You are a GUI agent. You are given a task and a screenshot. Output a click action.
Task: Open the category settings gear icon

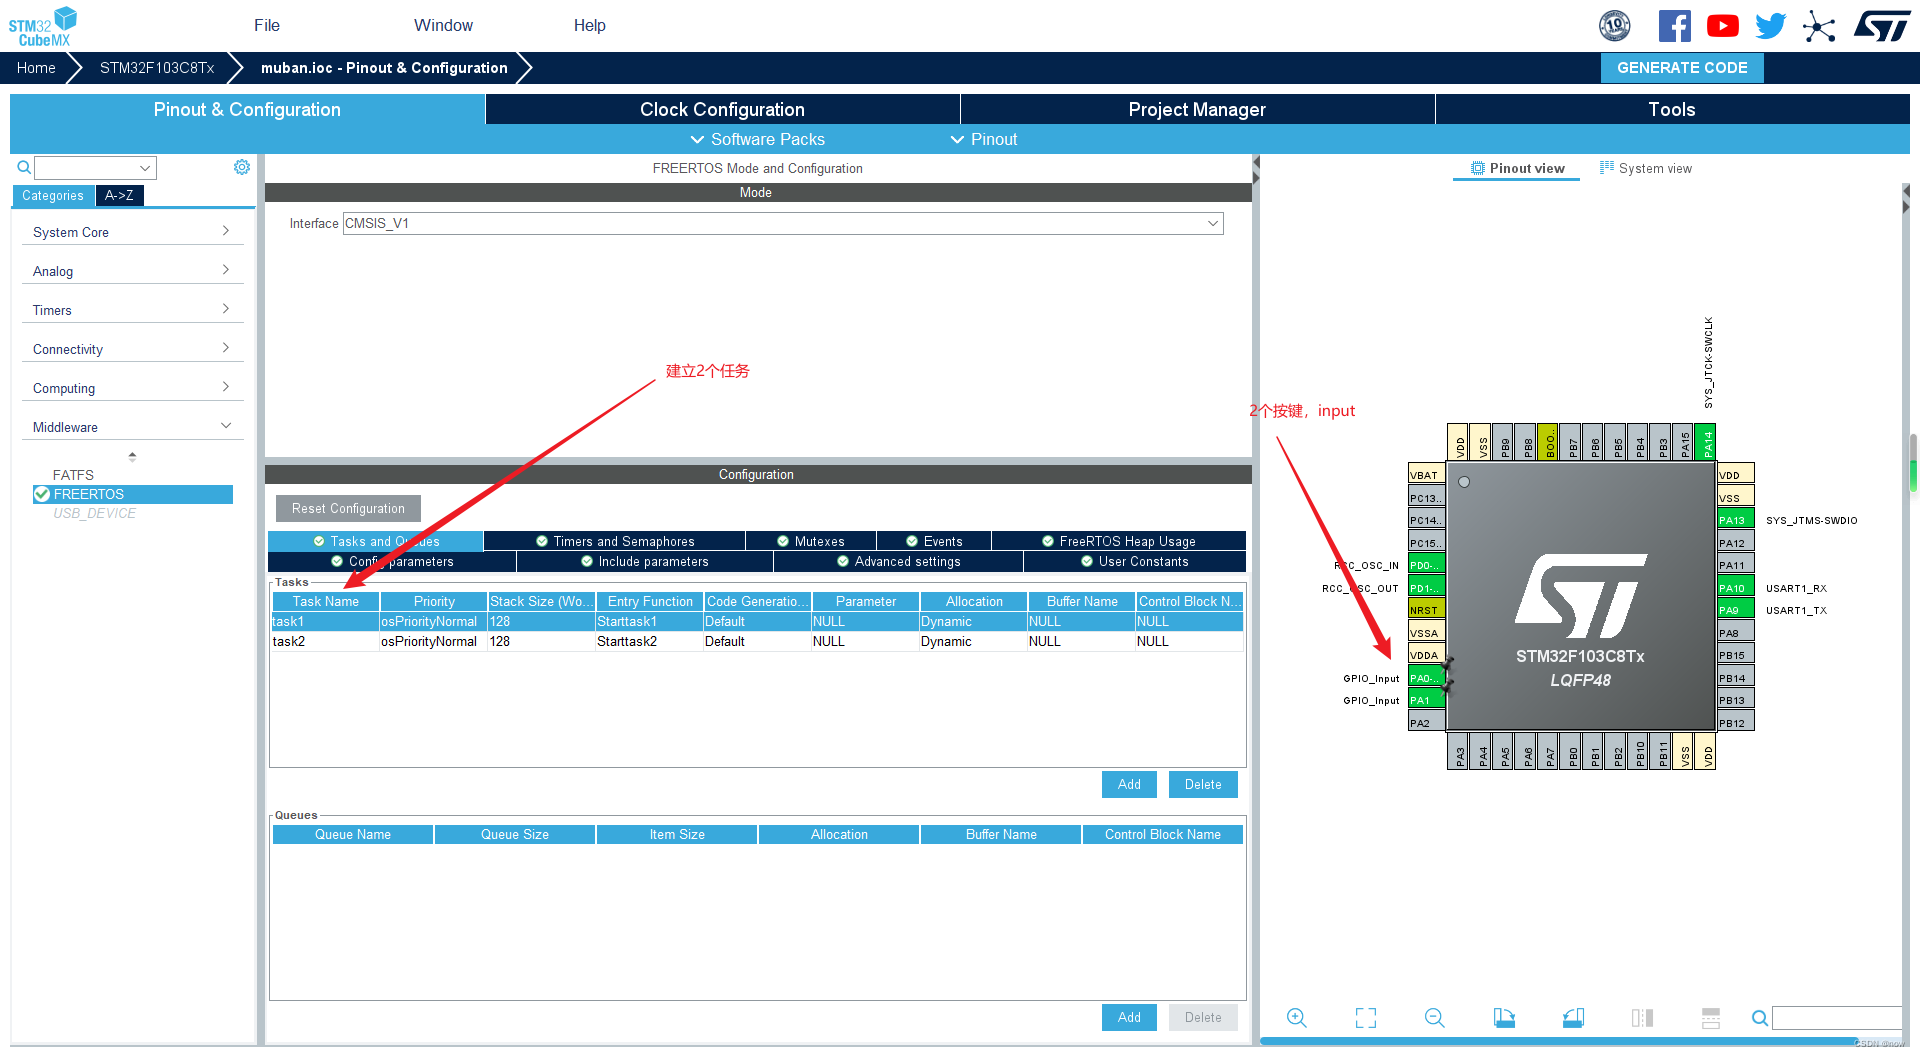tap(241, 167)
